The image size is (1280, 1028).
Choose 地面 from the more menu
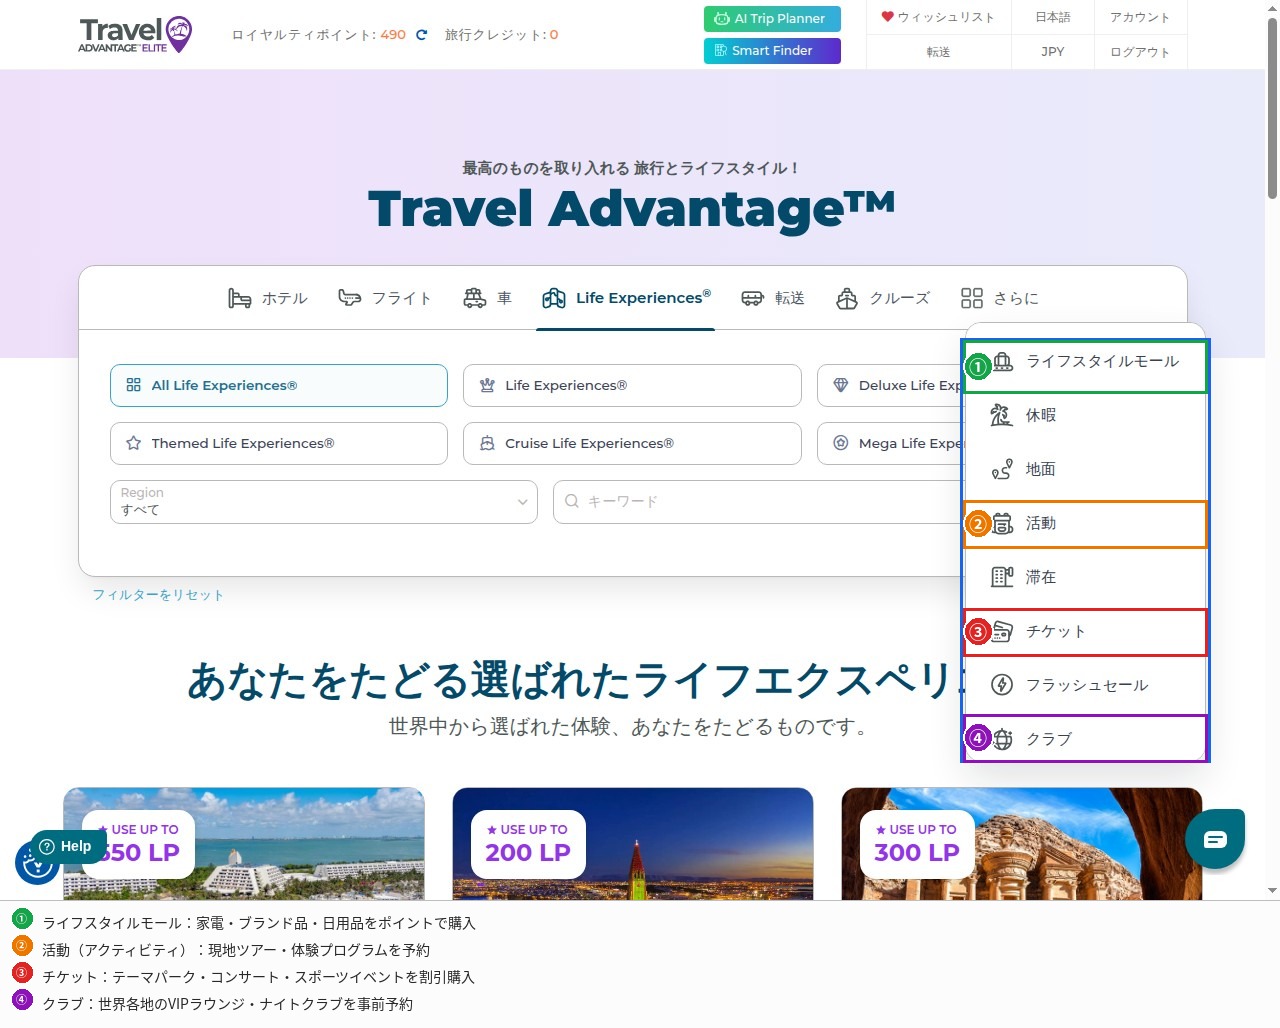click(1086, 469)
